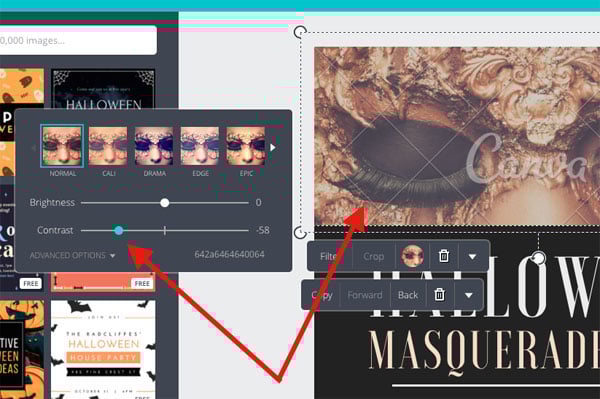Delete element with lower toolbar trash icon
Image resolution: width=600 pixels, height=399 pixels.
(439, 295)
